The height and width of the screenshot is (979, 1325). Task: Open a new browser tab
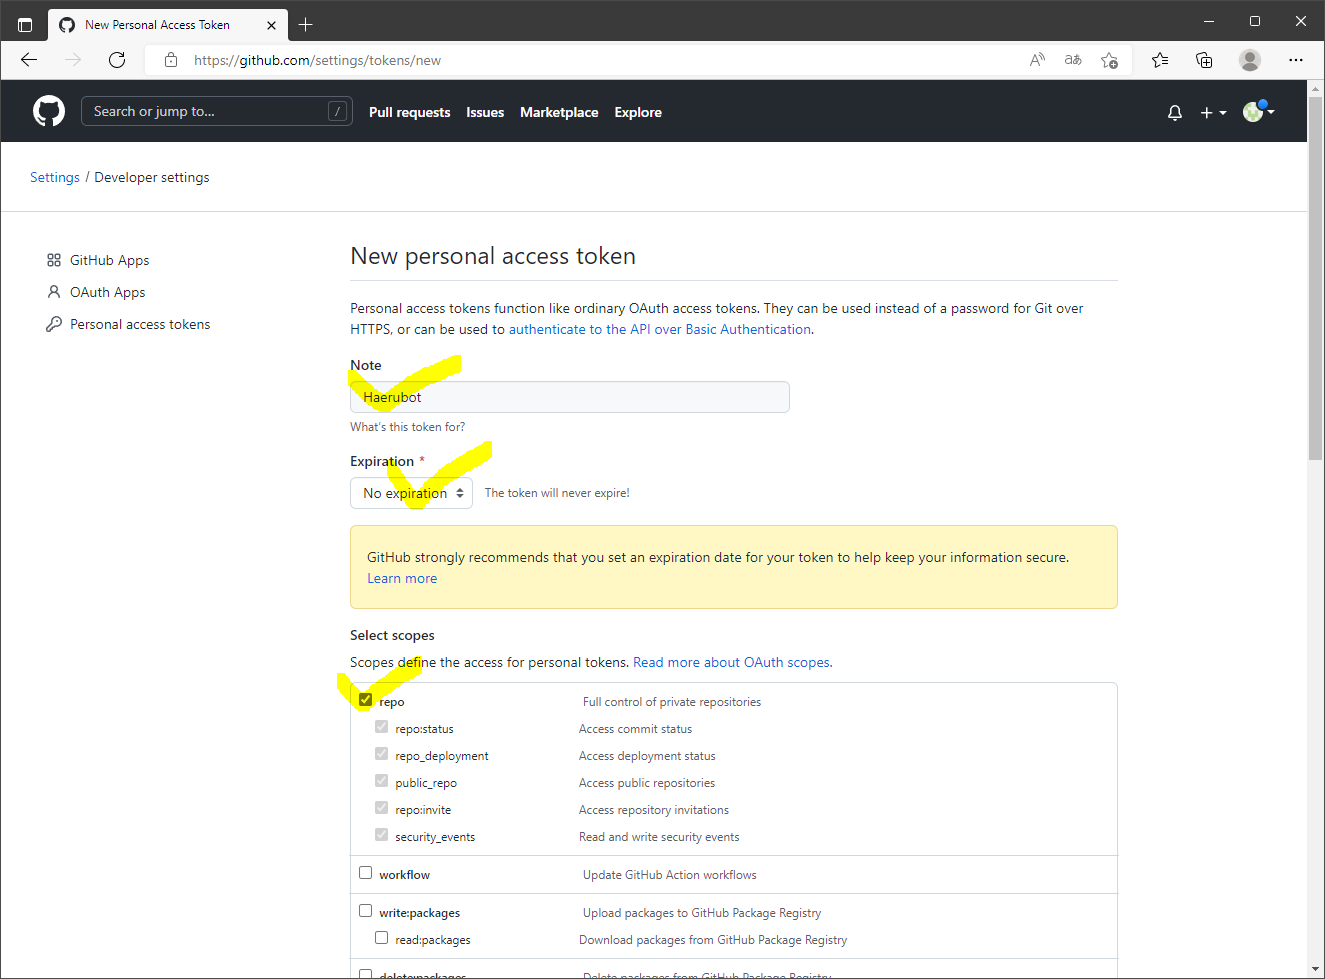point(306,24)
